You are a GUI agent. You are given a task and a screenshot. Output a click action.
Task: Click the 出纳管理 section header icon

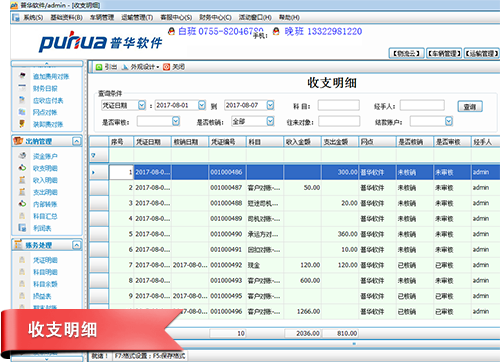(18, 141)
